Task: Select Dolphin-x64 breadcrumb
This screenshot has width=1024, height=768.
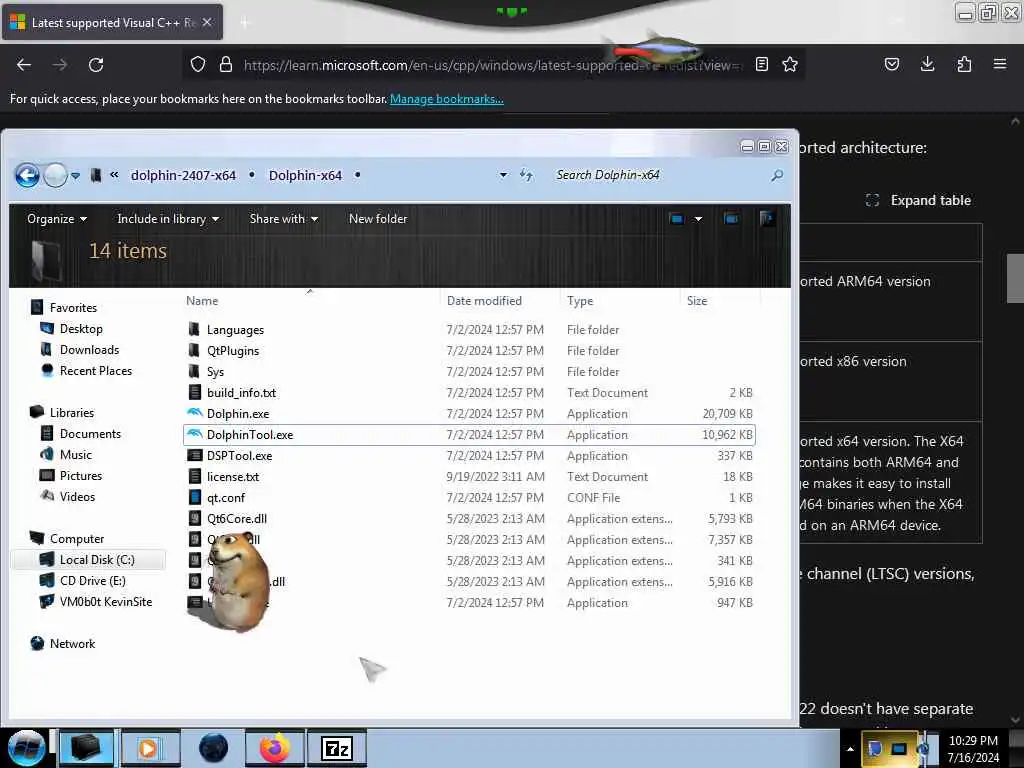Action: tap(305, 175)
